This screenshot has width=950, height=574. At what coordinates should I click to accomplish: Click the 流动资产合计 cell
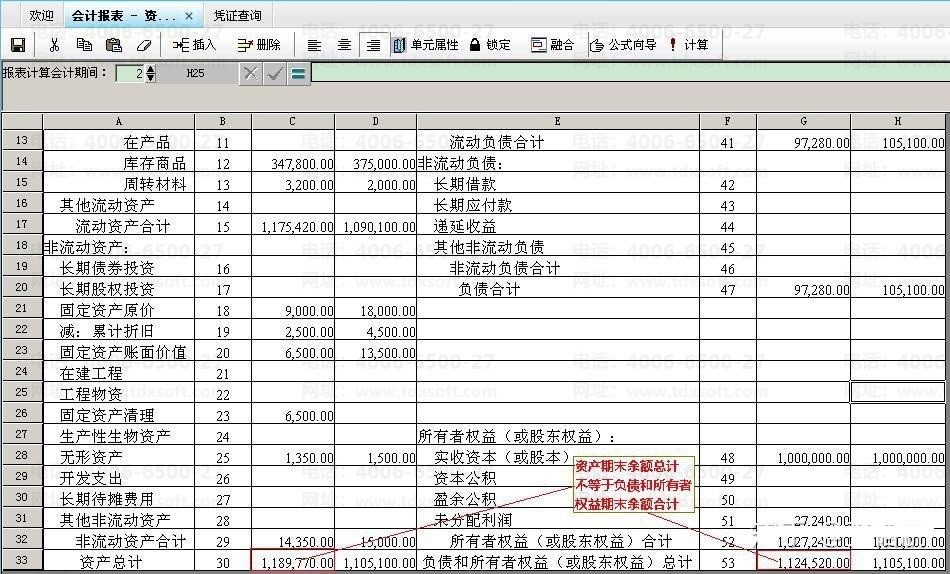pyautogui.click(x=119, y=225)
